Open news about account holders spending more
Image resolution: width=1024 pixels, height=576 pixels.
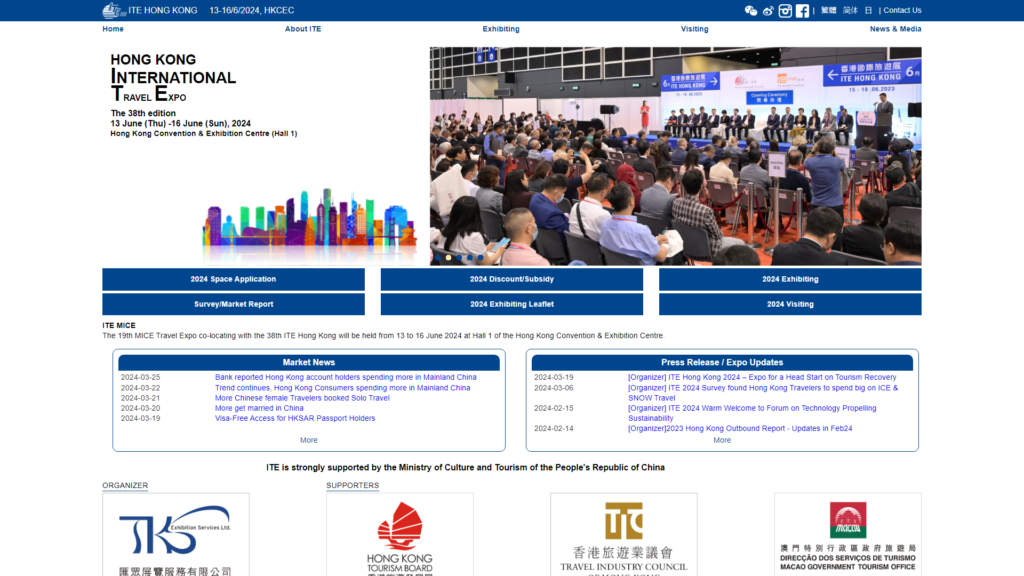pos(345,377)
